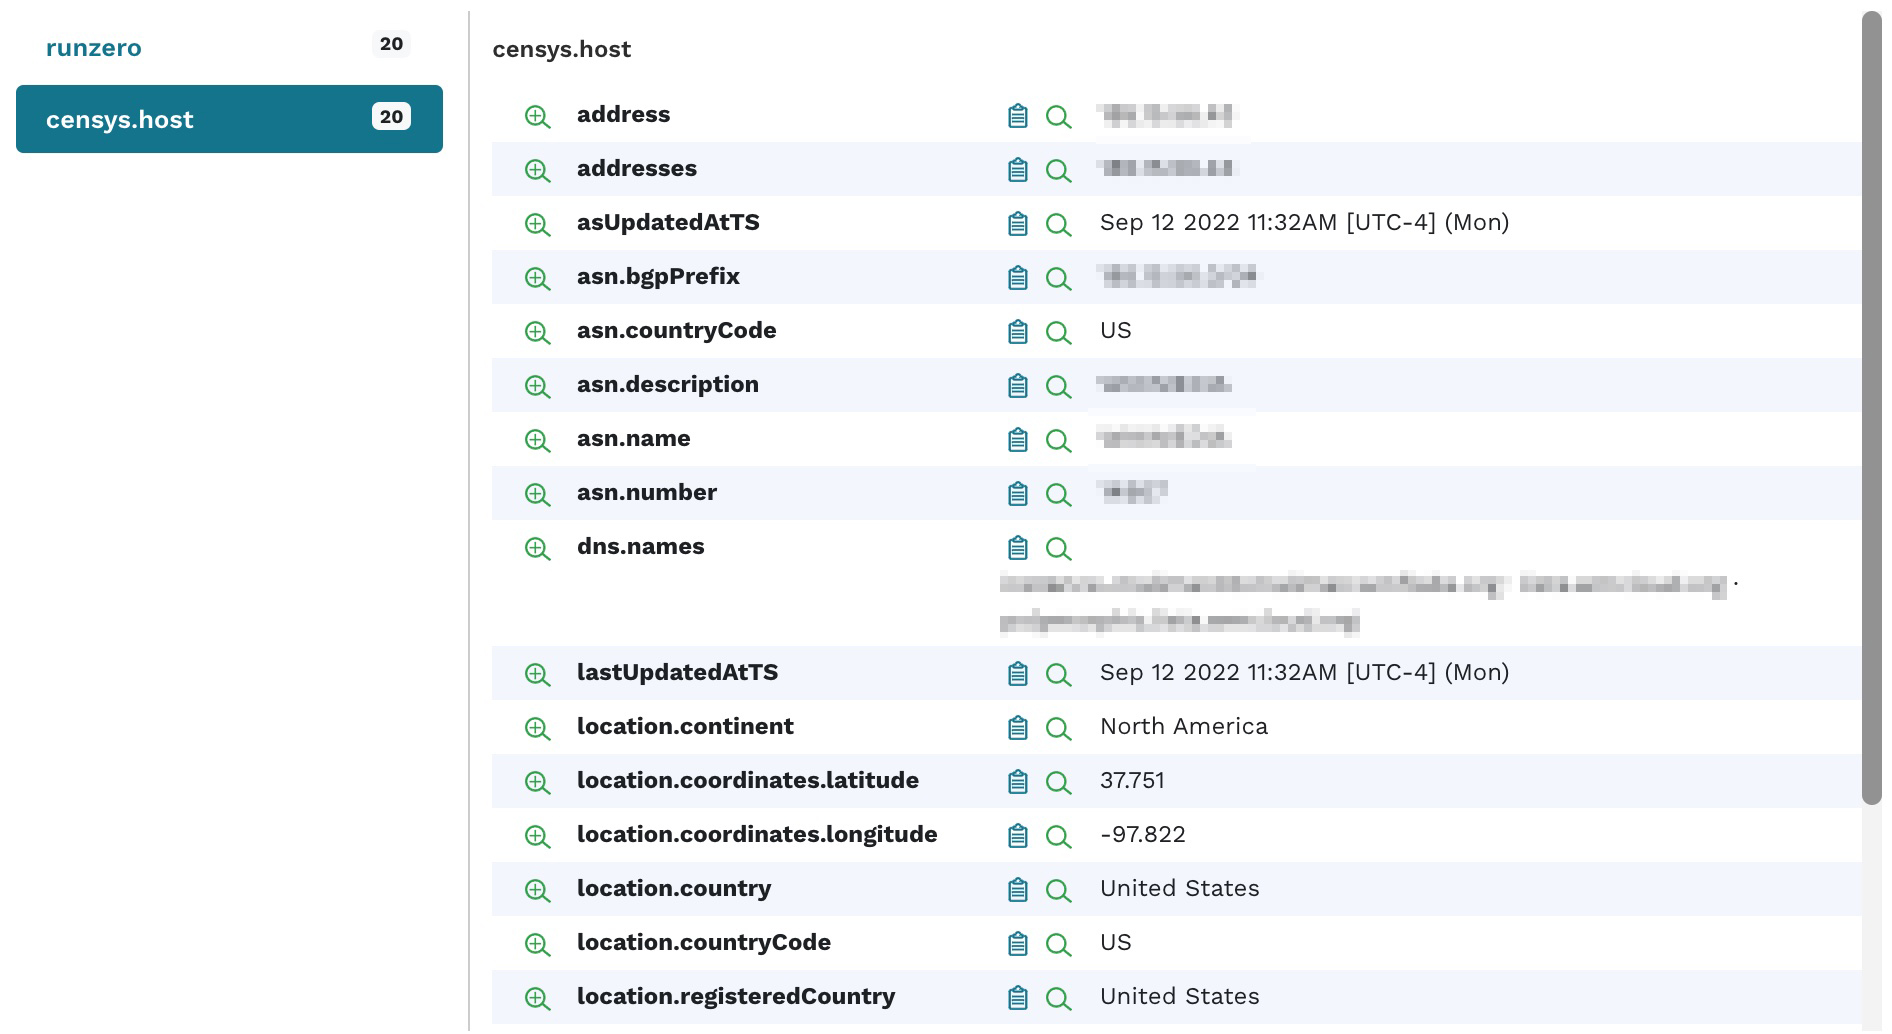1892x1034 pixels.
Task: Zoom into the addresses field
Action: [x=538, y=170]
